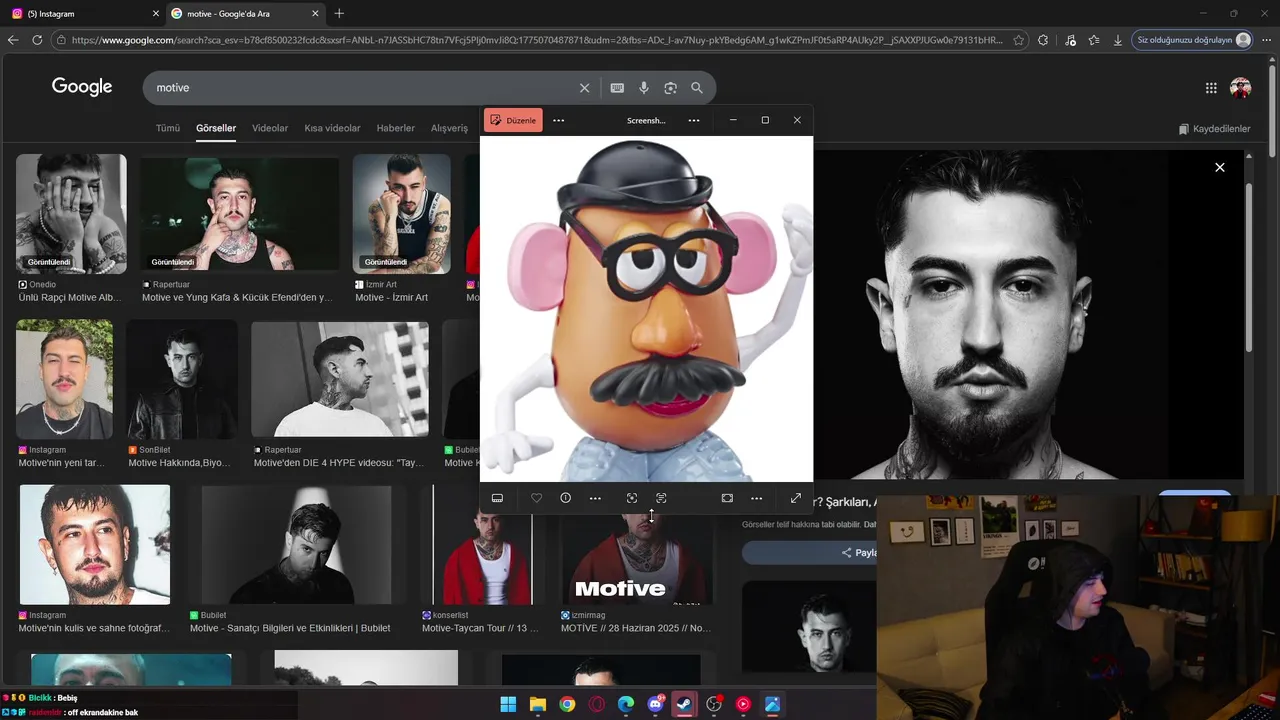Click the Paylaş share button in preview
The image size is (1280, 720).
860,553
